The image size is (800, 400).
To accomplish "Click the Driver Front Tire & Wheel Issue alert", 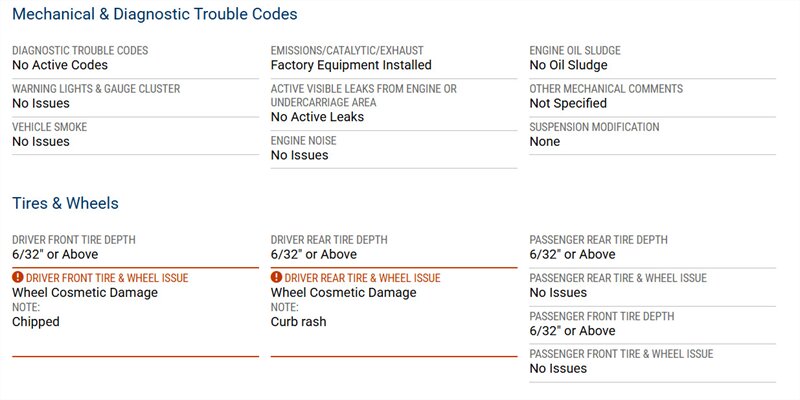I will pyautogui.click(x=107, y=278).
